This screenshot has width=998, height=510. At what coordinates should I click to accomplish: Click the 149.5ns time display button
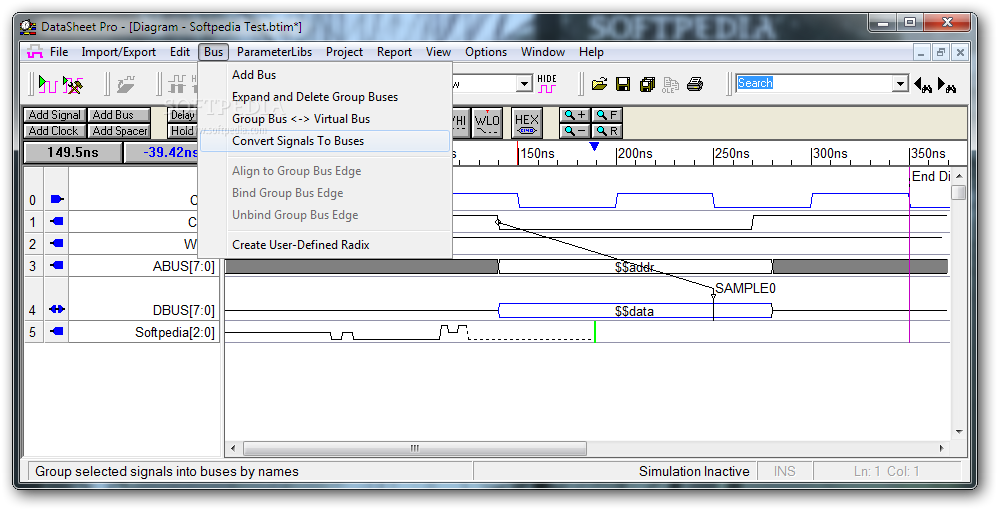(x=73, y=153)
